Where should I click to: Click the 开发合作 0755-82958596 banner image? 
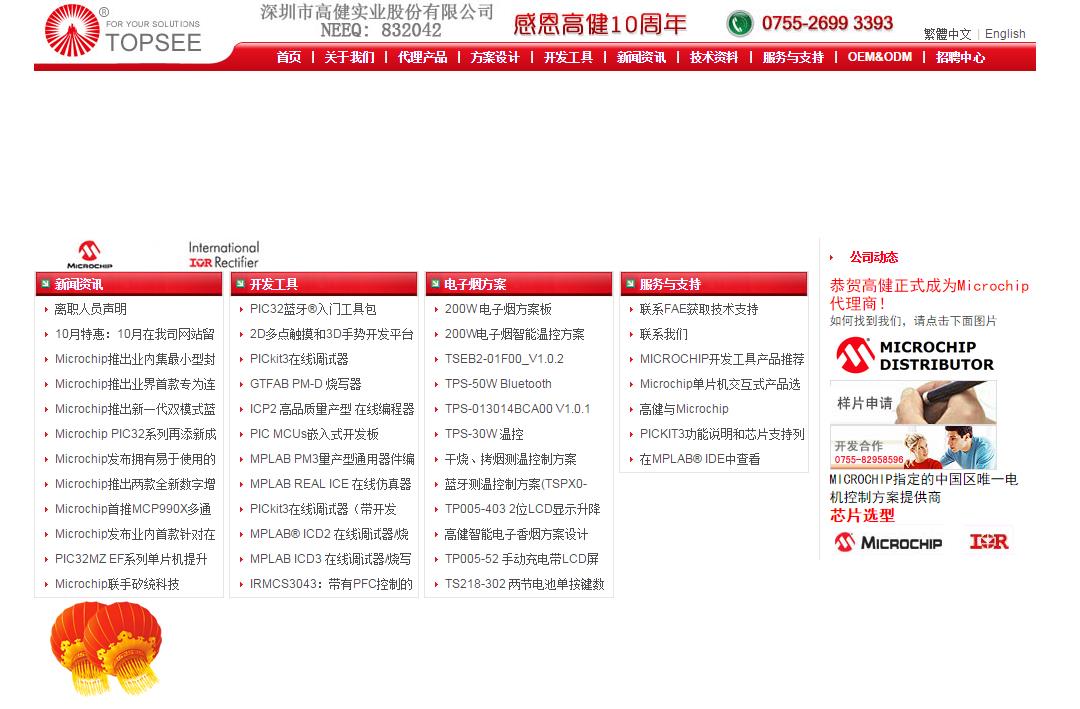click(913, 448)
